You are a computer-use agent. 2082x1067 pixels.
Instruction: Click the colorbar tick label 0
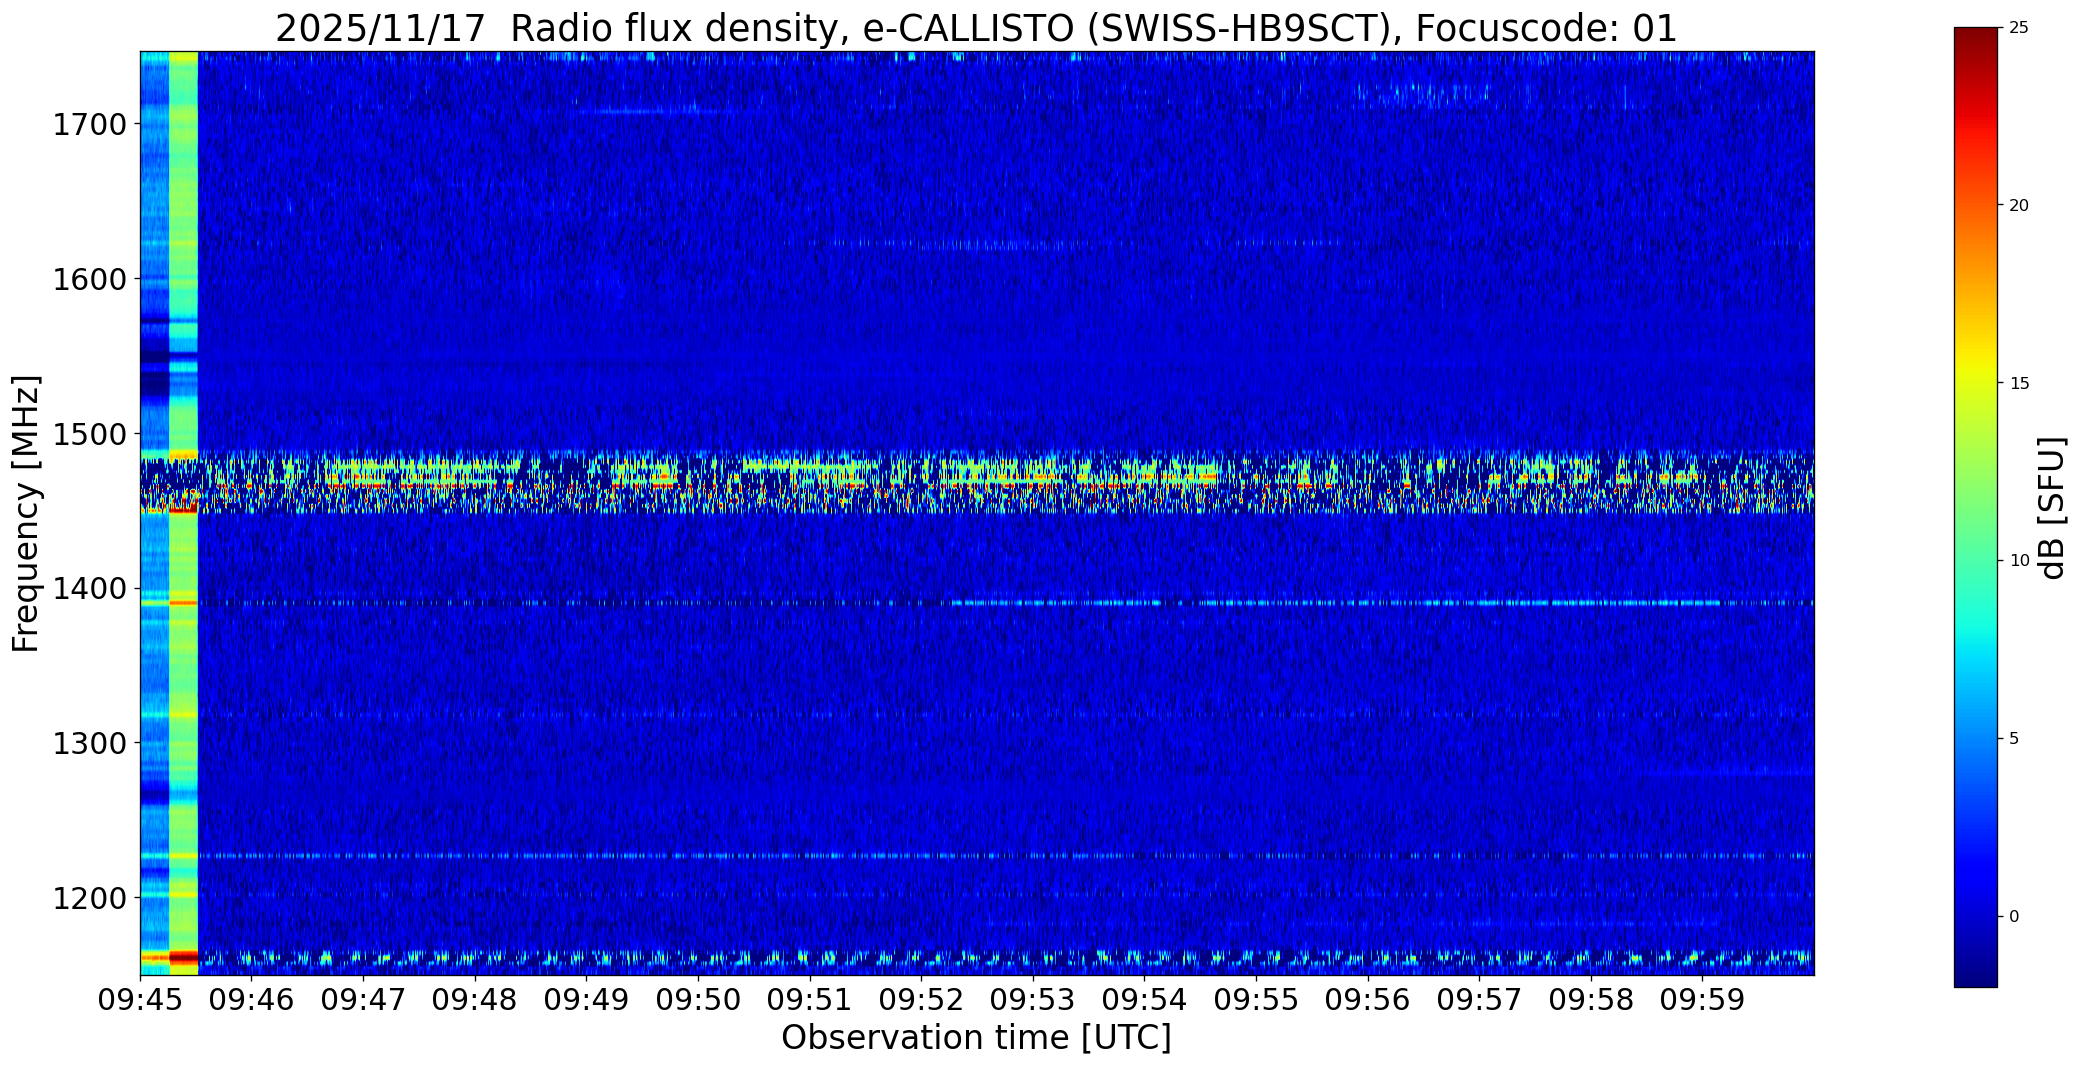2014,916
